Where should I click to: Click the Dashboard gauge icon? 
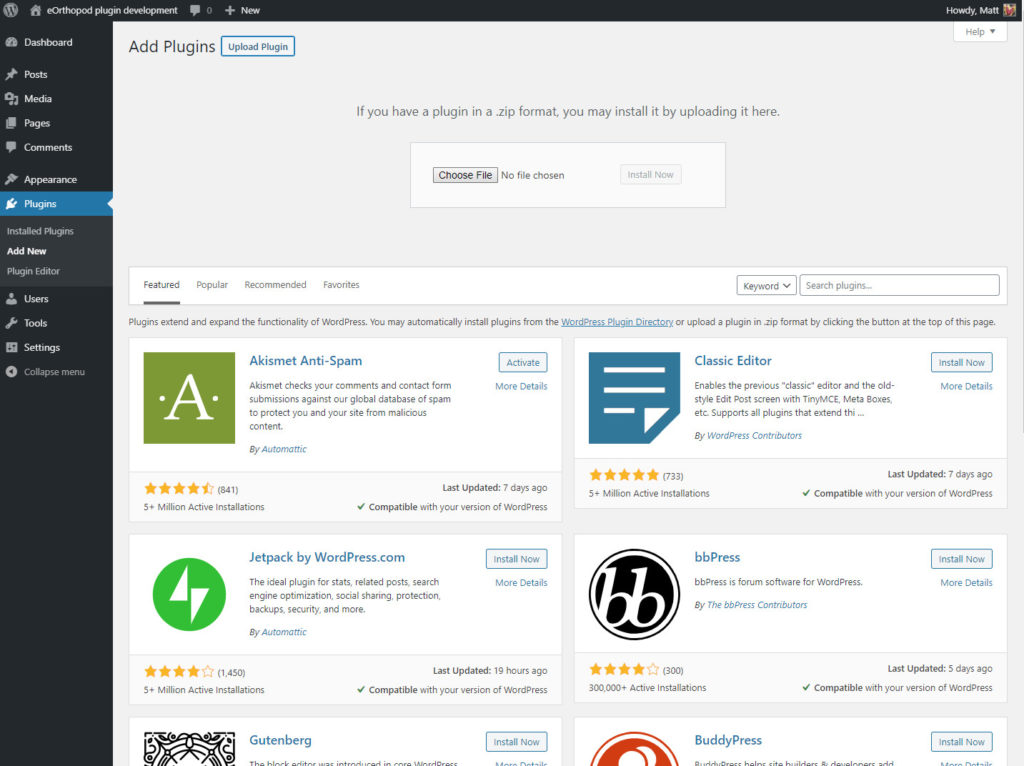(x=11, y=42)
